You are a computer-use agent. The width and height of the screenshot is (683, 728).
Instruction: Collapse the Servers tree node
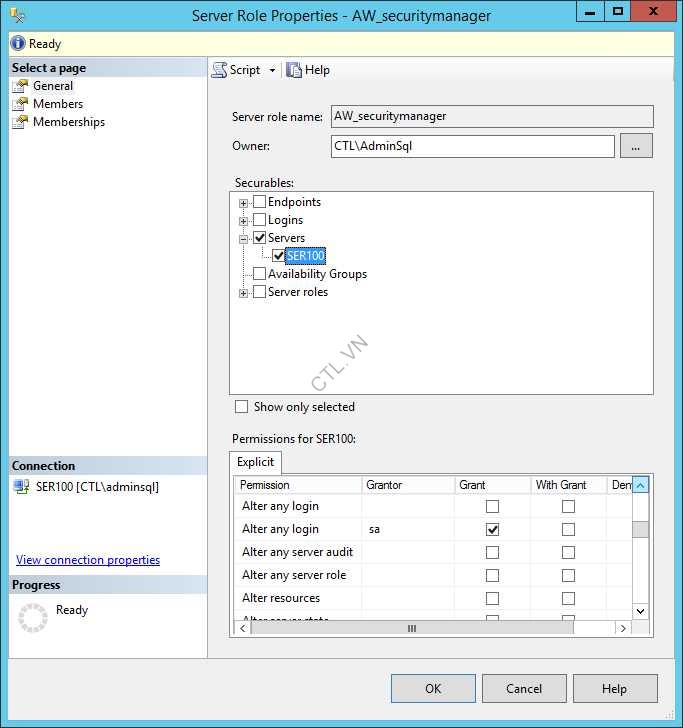pos(243,239)
